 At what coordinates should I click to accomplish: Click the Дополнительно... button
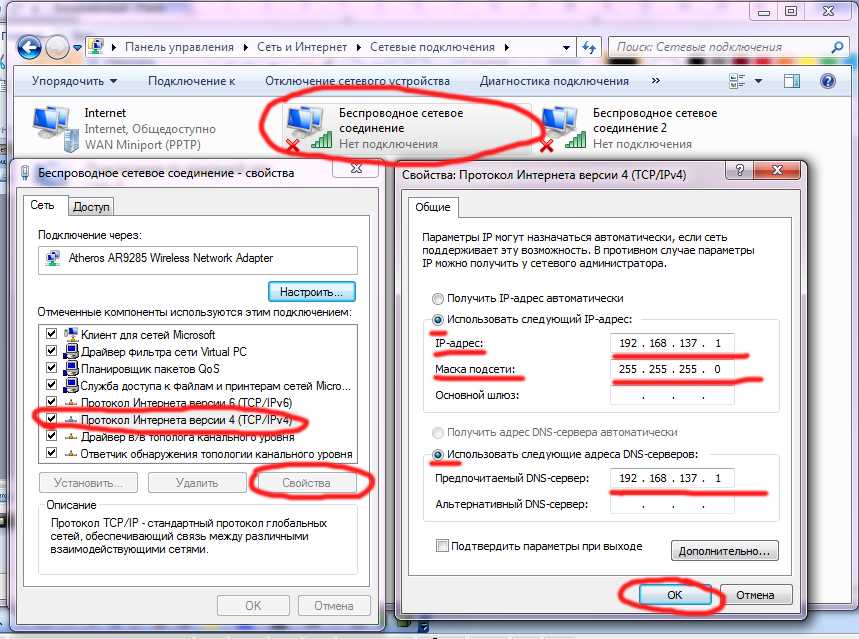coord(724,551)
